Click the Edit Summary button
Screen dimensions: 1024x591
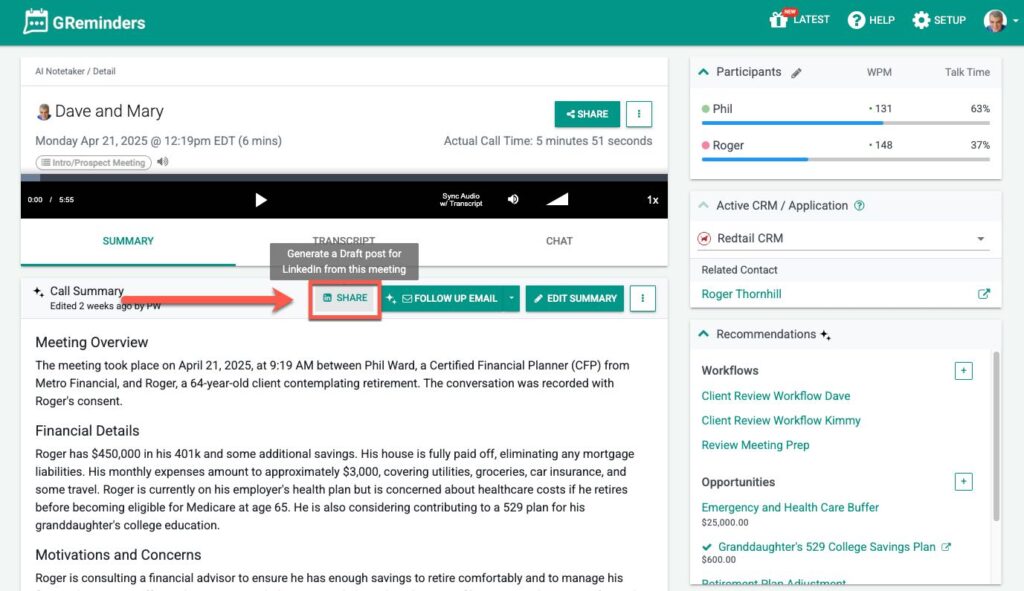[x=574, y=298]
